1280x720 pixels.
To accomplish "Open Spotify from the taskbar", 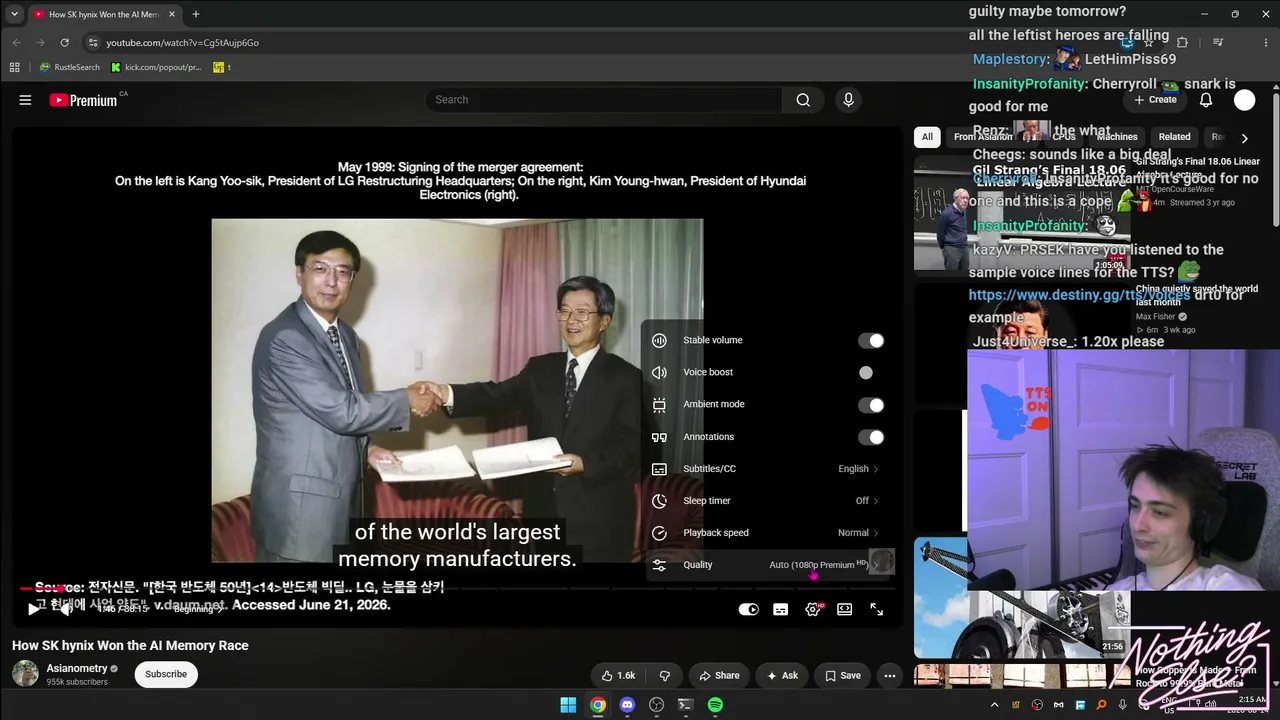I will (x=715, y=705).
